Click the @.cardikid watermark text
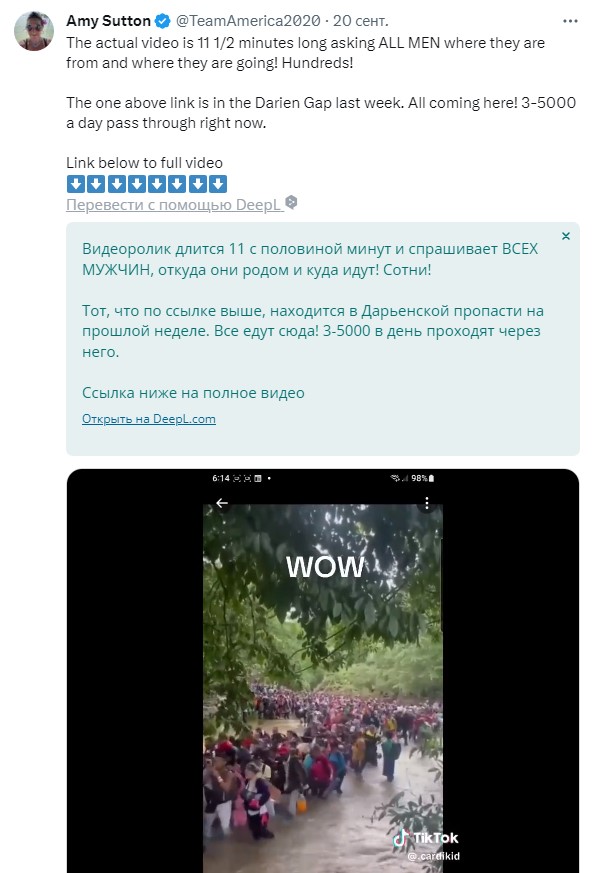The image size is (595, 873). (x=434, y=856)
